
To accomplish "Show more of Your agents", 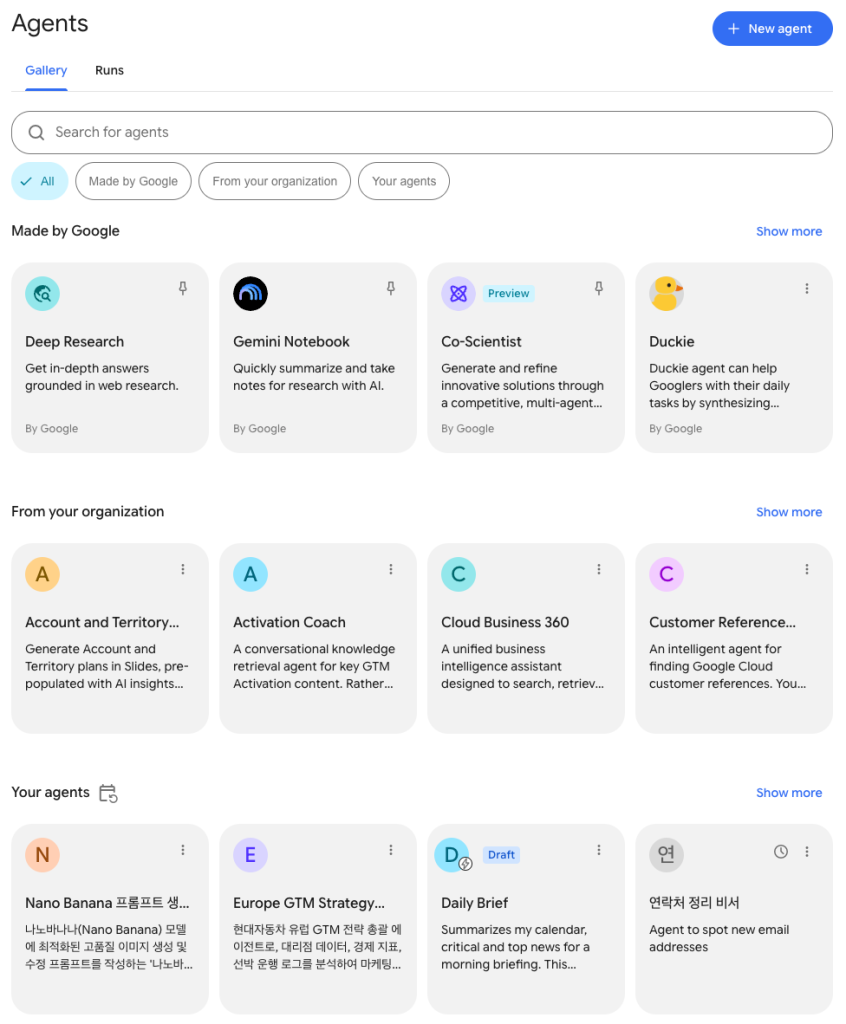I will tap(789, 793).
